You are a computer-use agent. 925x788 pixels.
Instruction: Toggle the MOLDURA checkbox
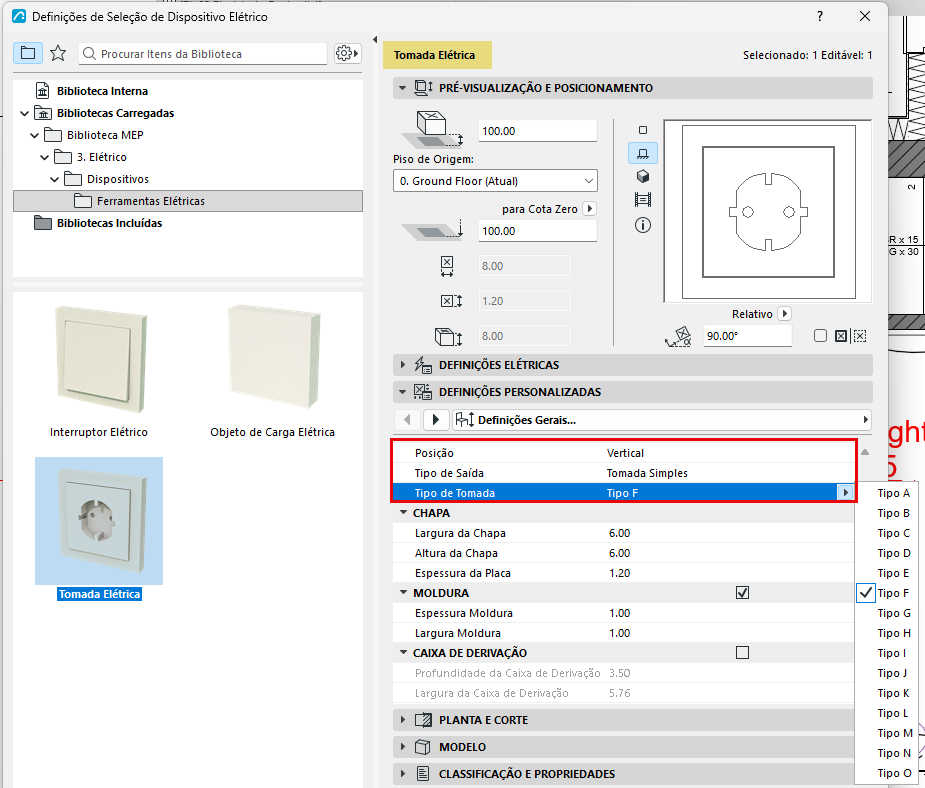point(743,593)
